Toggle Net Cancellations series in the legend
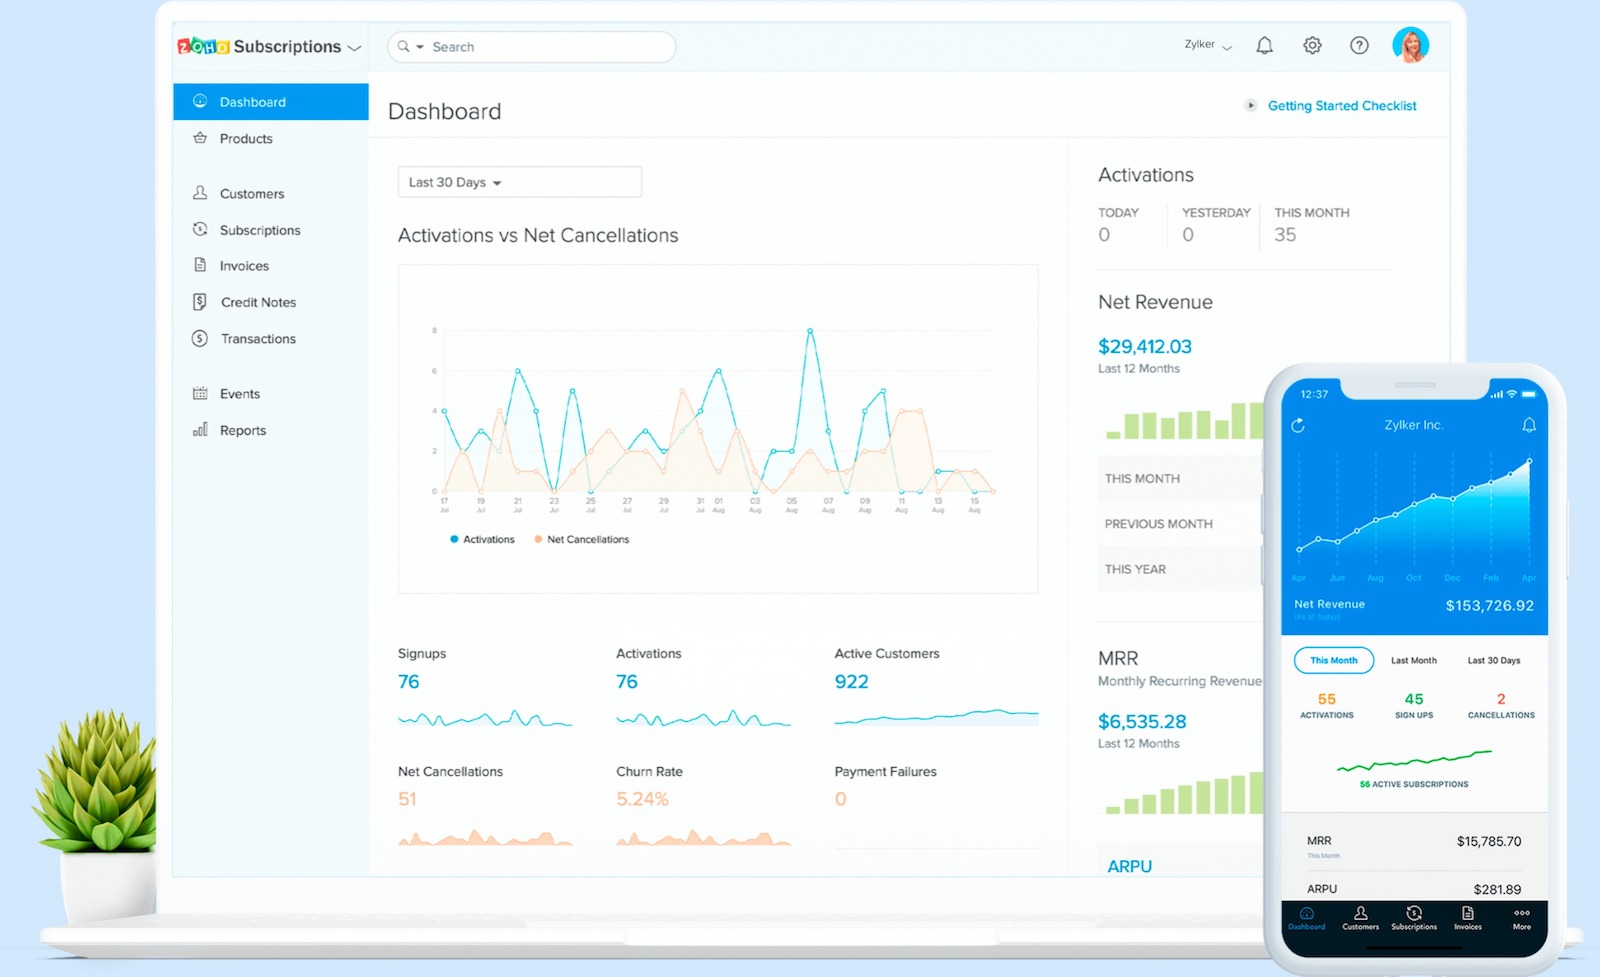Image resolution: width=1600 pixels, height=977 pixels. pyautogui.click(x=583, y=539)
